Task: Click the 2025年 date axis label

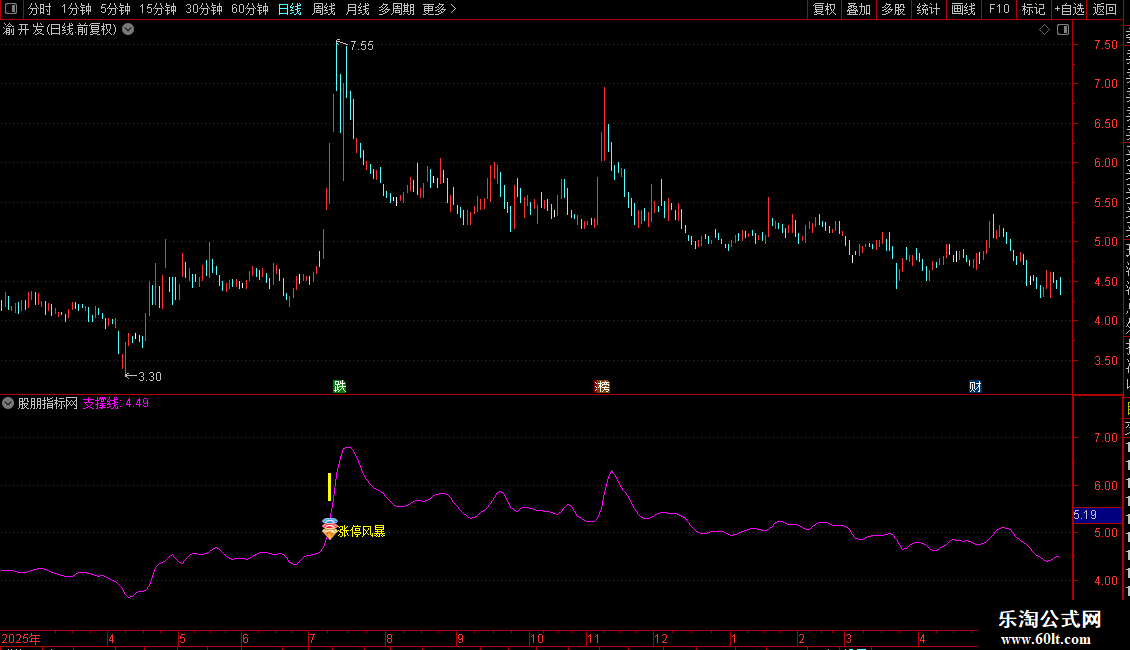Action: [x=21, y=638]
